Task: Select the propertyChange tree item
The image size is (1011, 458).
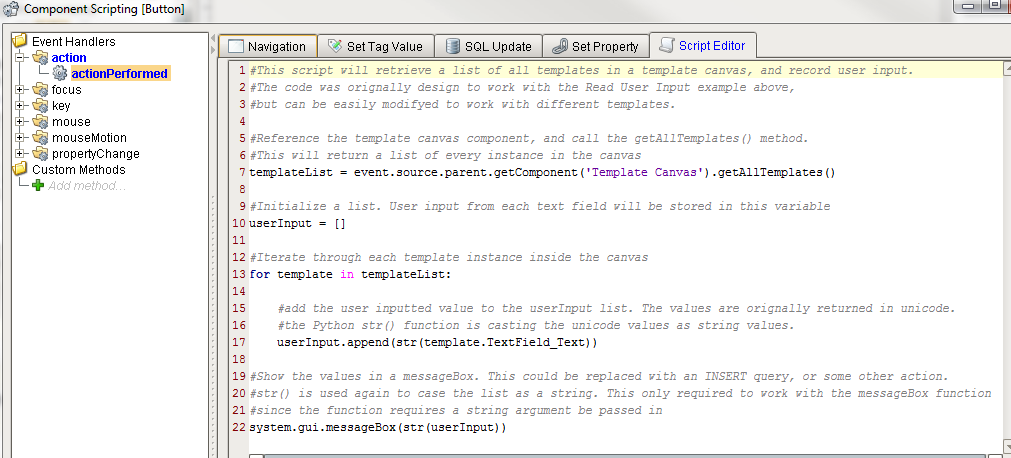Action: (95, 154)
